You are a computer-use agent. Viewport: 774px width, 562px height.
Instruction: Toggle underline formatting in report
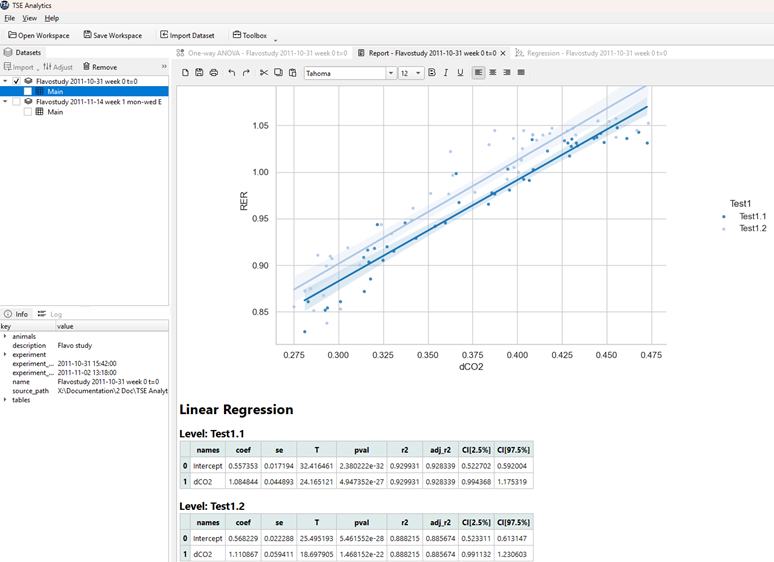(x=460, y=73)
